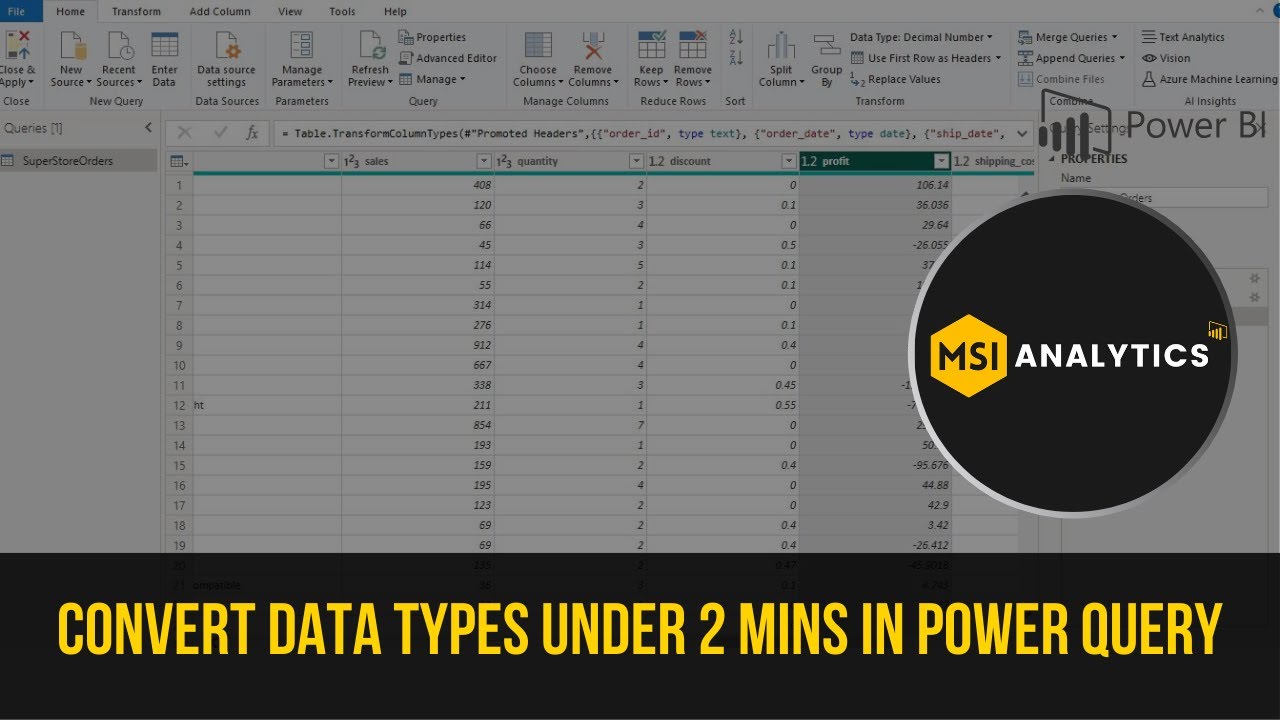Open the Recent Sources icon
This screenshot has height=720, width=1280.
(x=118, y=46)
